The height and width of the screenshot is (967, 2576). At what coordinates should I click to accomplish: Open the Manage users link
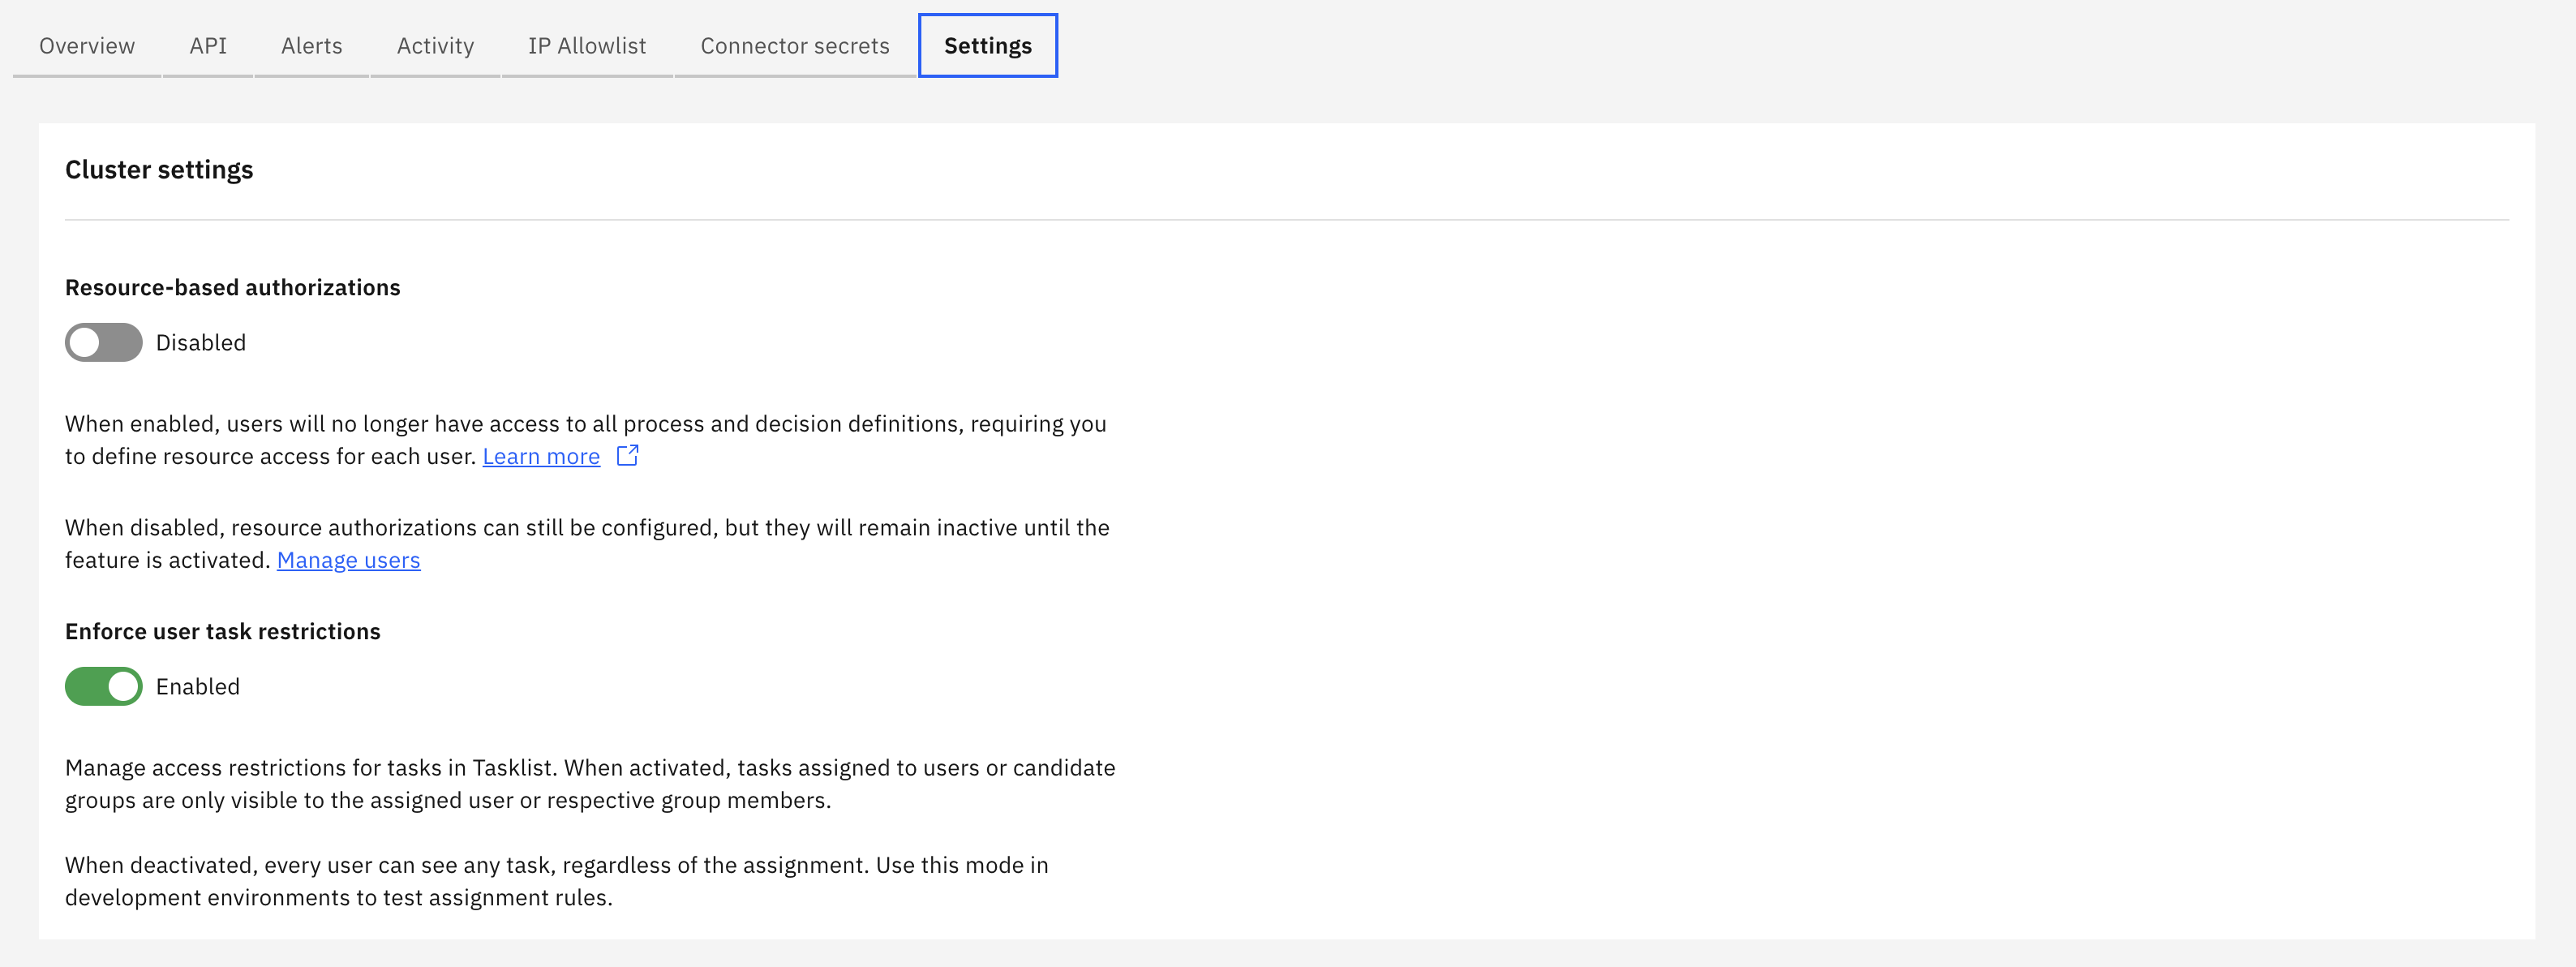[348, 560]
